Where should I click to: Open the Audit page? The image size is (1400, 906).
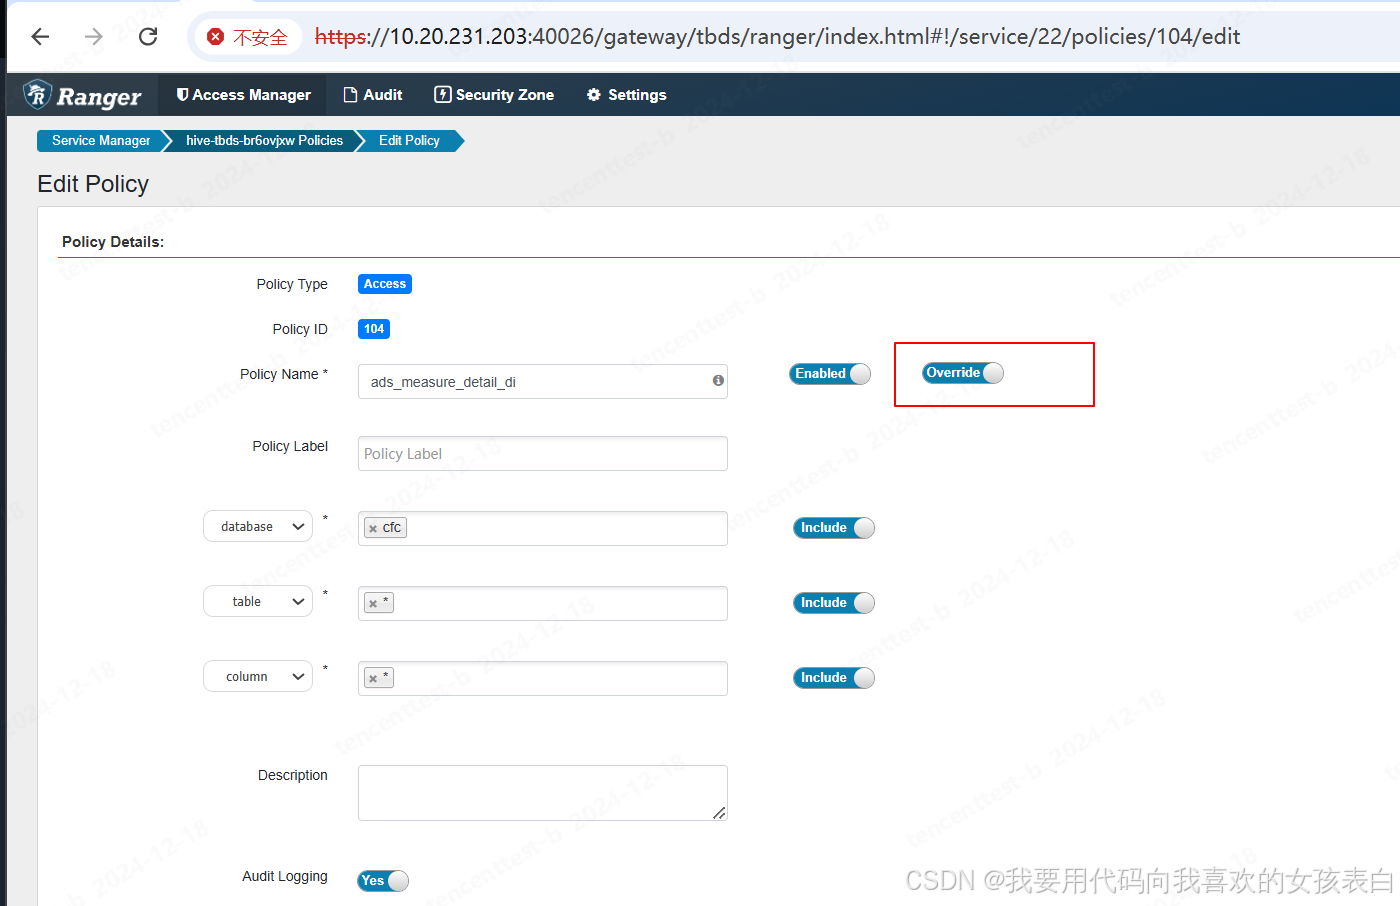click(x=372, y=94)
